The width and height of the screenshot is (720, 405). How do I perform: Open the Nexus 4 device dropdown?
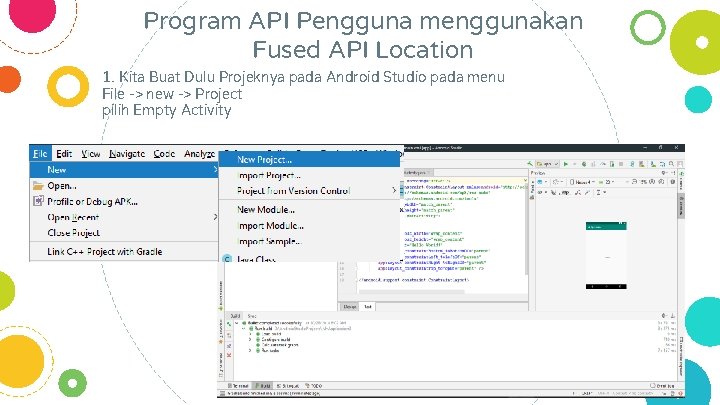click(584, 182)
